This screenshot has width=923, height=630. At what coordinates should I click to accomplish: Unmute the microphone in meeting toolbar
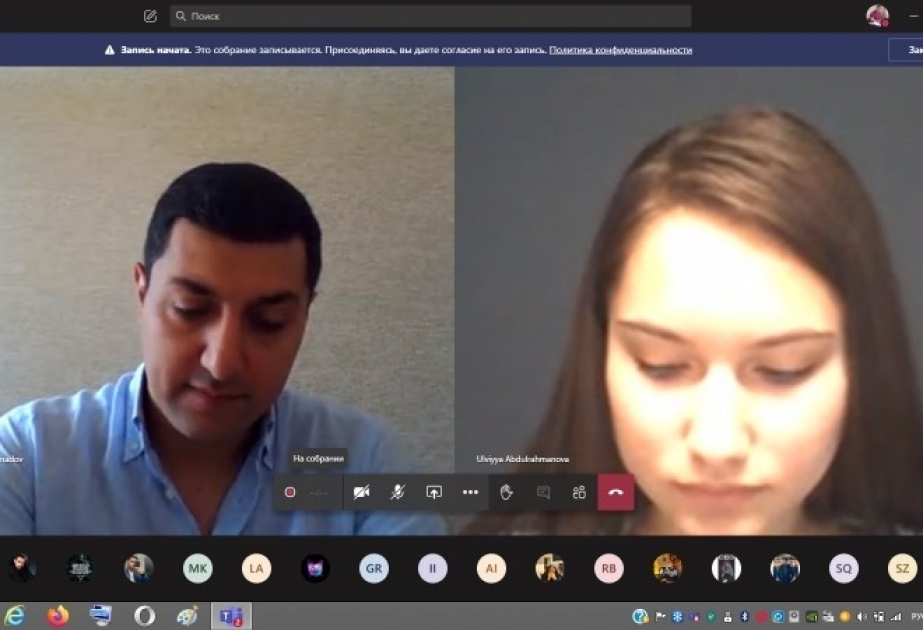coord(397,492)
